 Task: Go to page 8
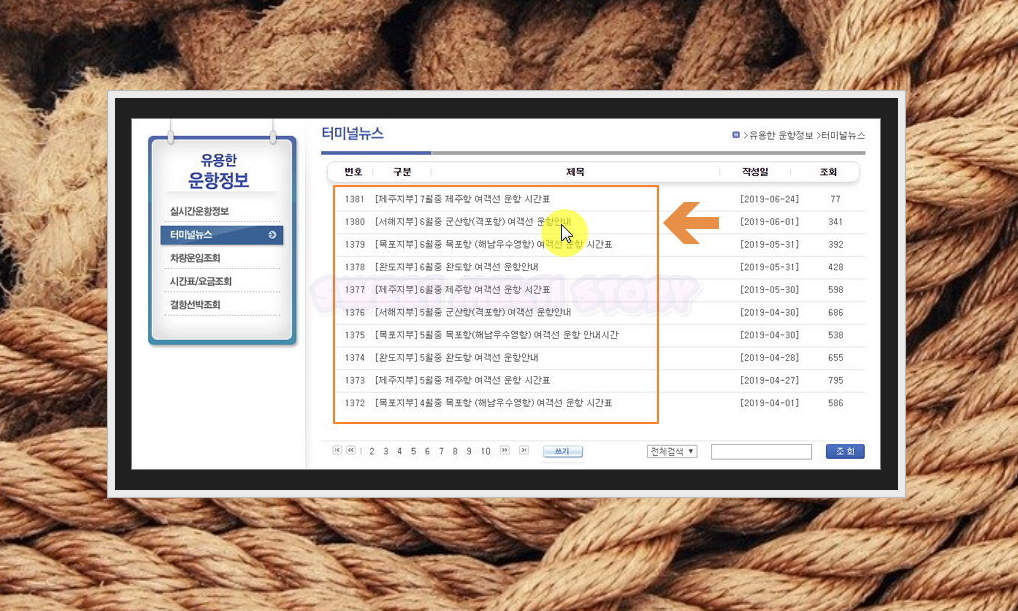coord(455,451)
